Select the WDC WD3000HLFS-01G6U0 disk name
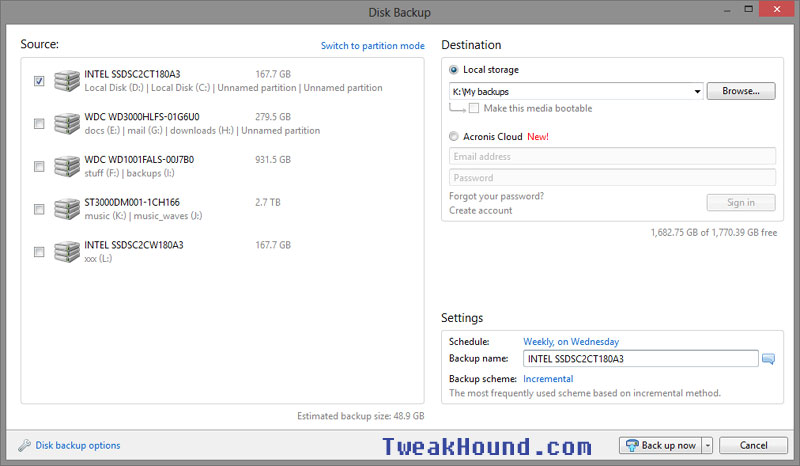800x466 pixels. (142, 117)
